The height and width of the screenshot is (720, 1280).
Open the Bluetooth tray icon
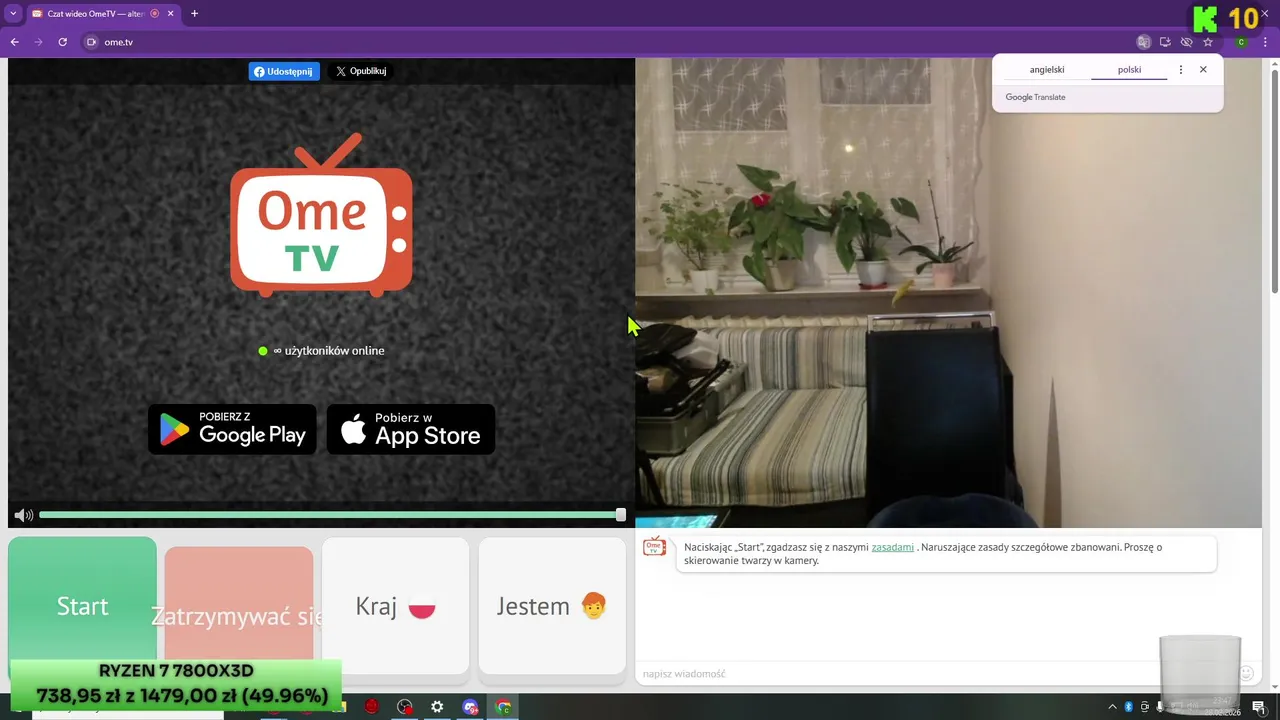(x=1129, y=707)
